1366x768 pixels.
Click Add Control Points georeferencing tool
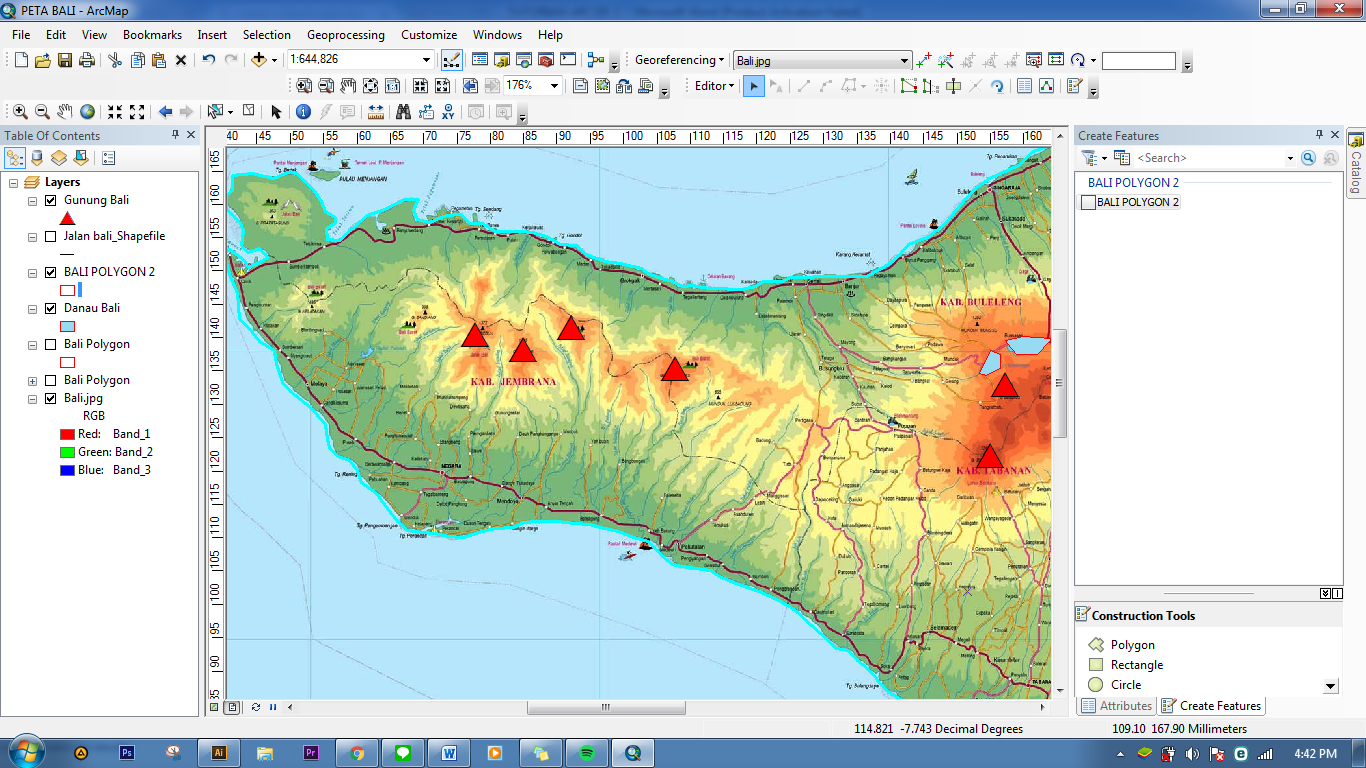(x=923, y=60)
